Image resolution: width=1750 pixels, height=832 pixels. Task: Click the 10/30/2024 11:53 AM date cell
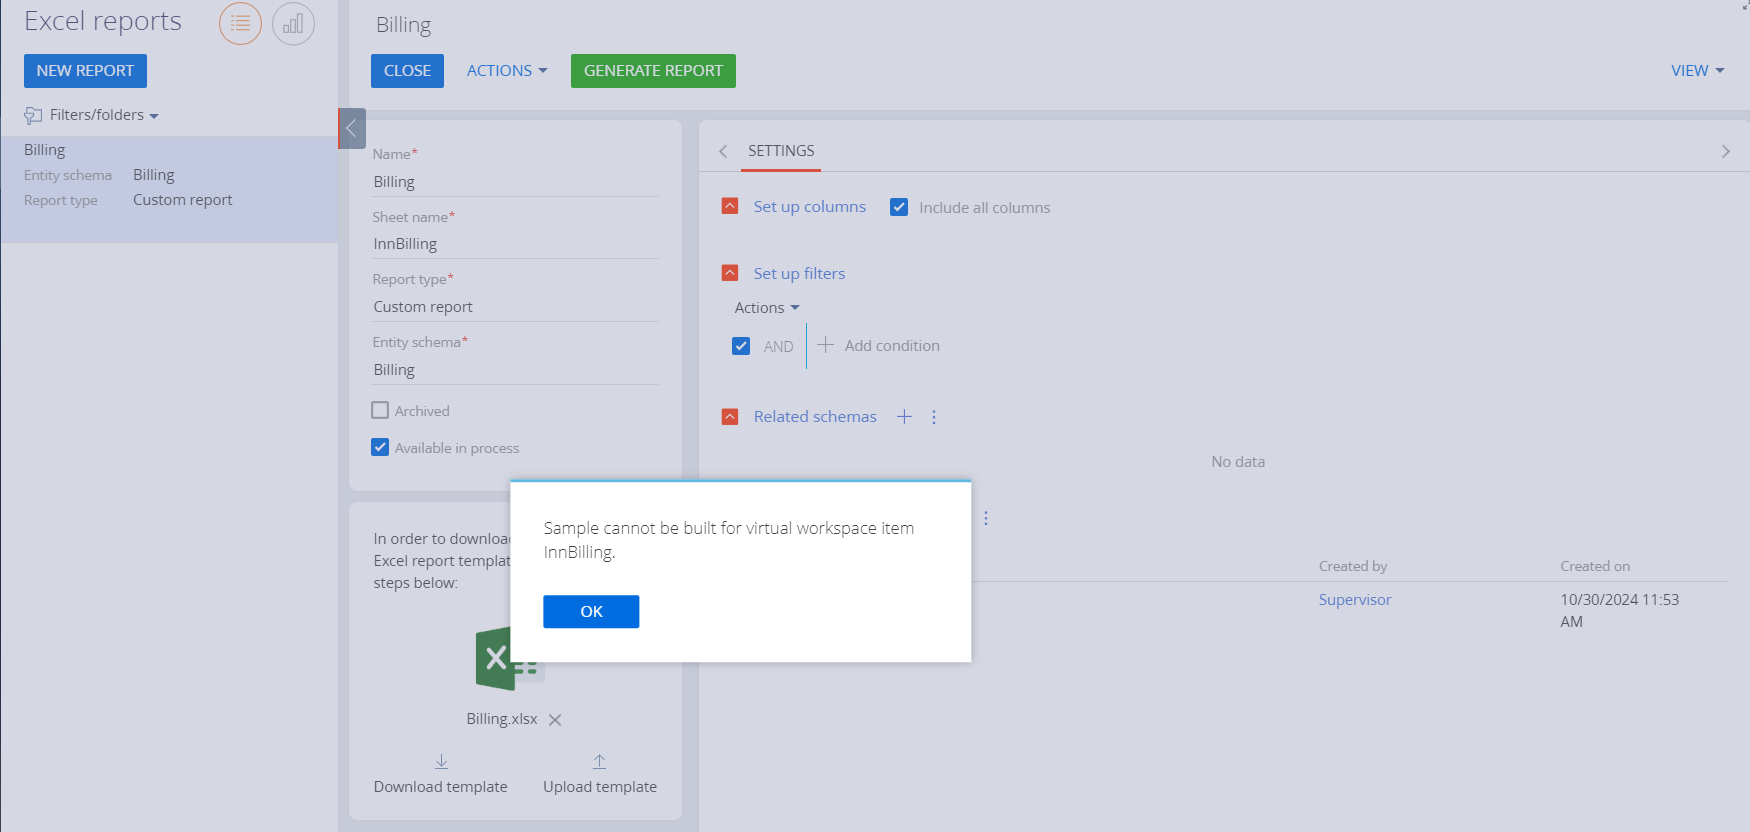coord(1620,611)
